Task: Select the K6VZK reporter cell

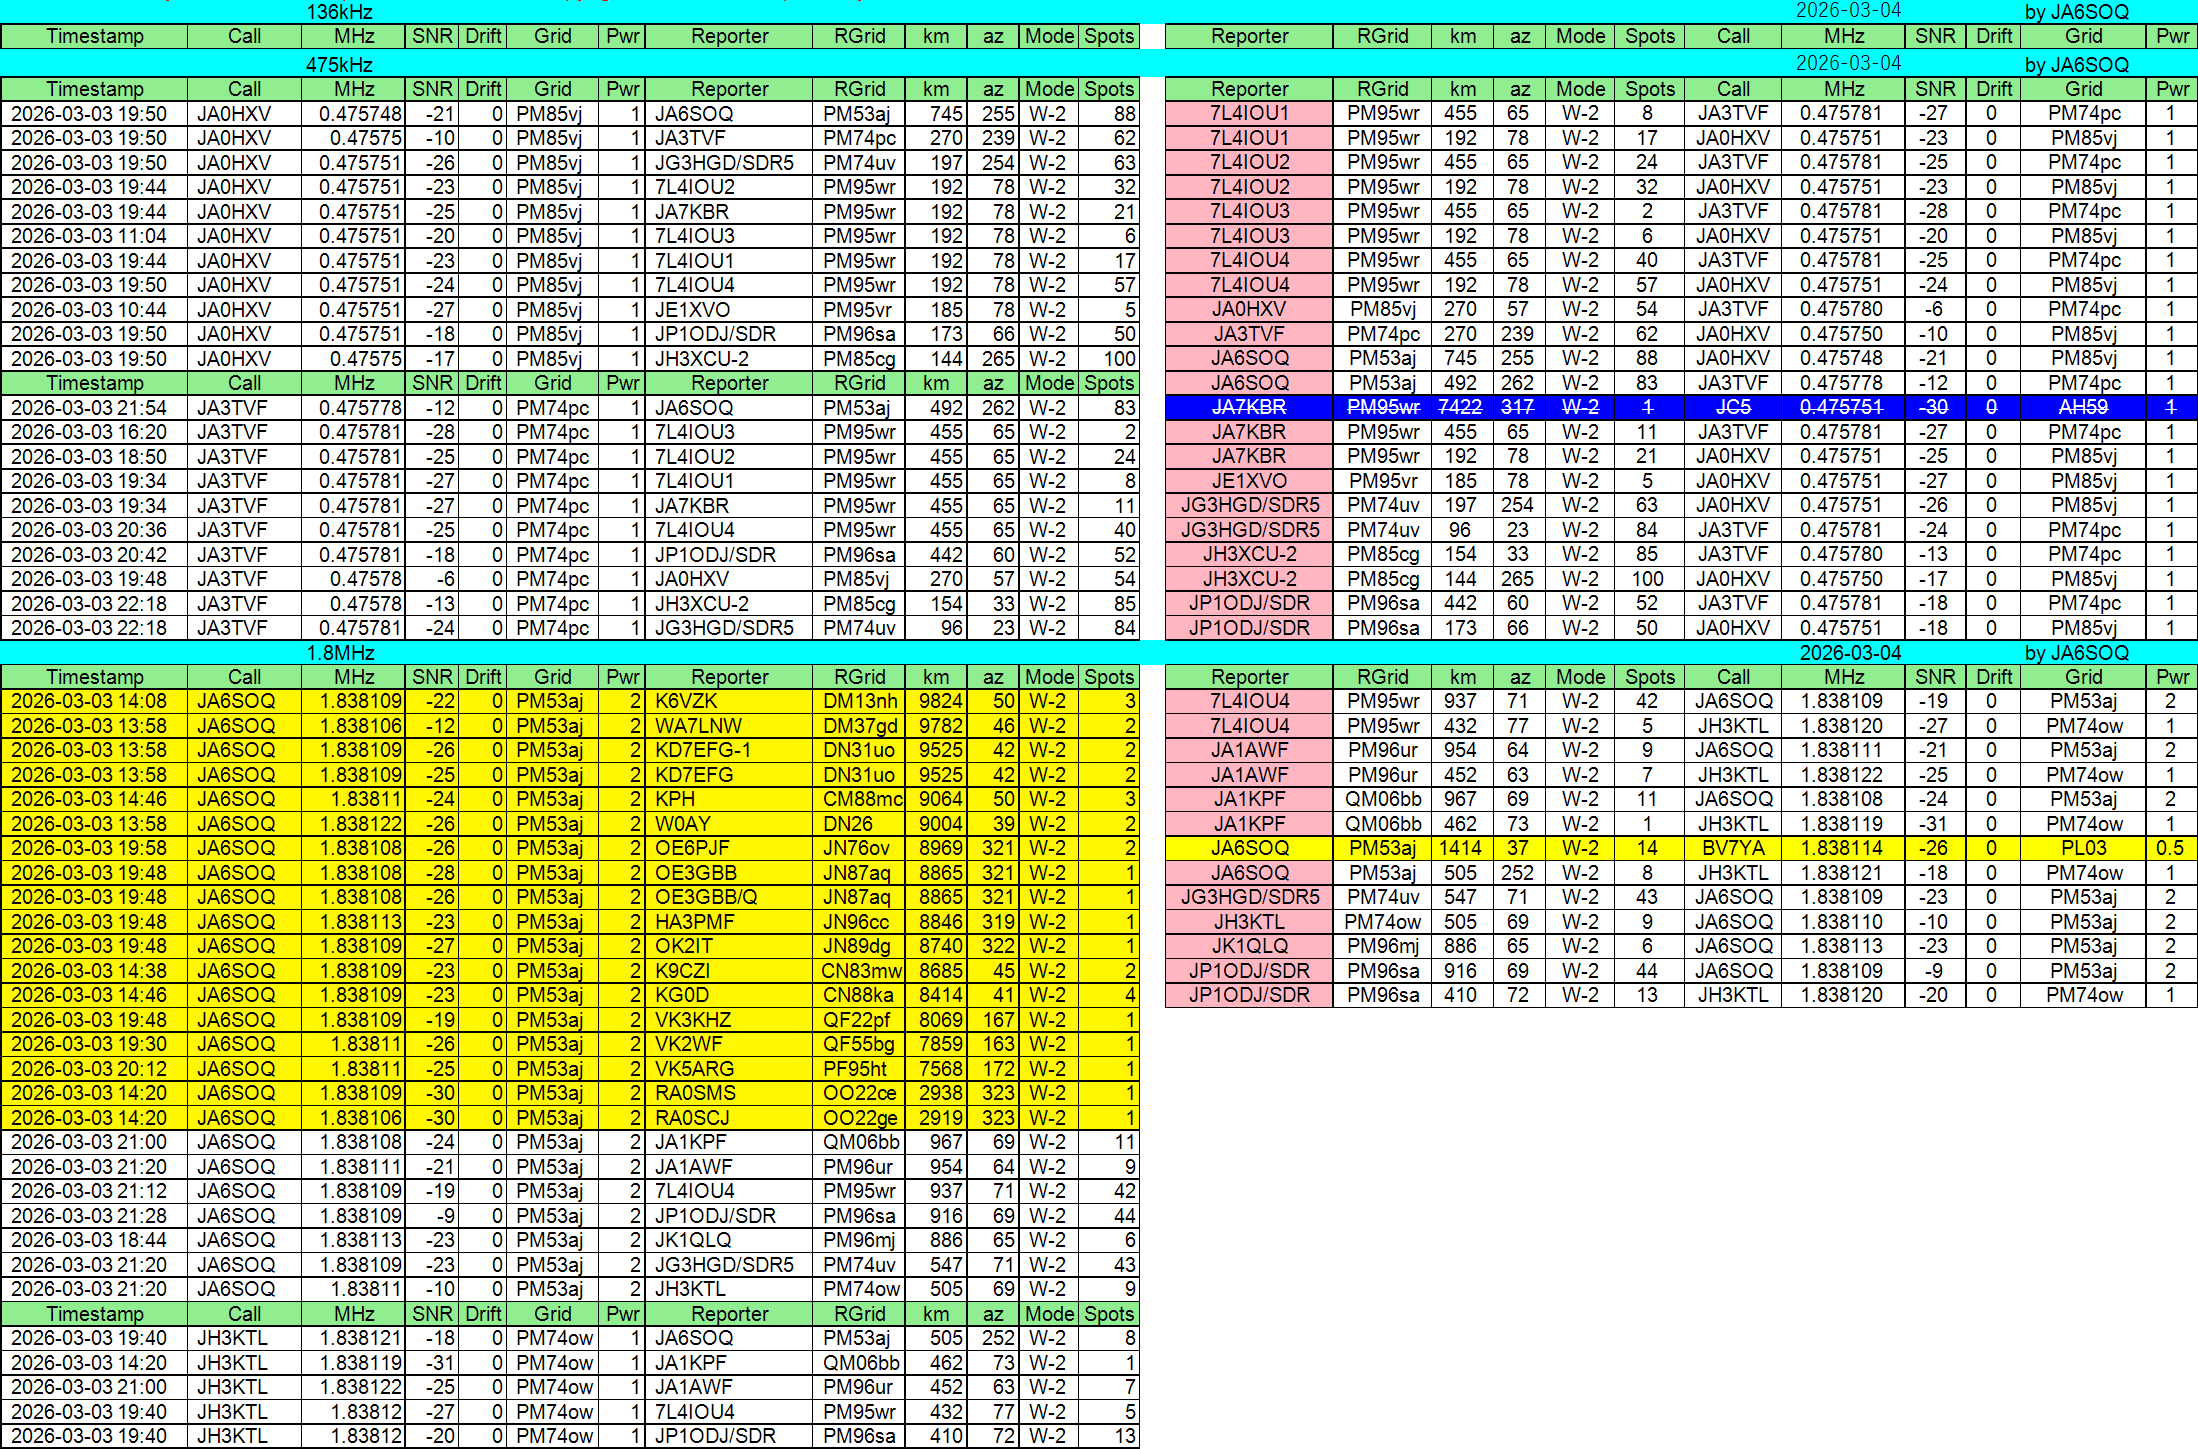Action: click(x=727, y=701)
